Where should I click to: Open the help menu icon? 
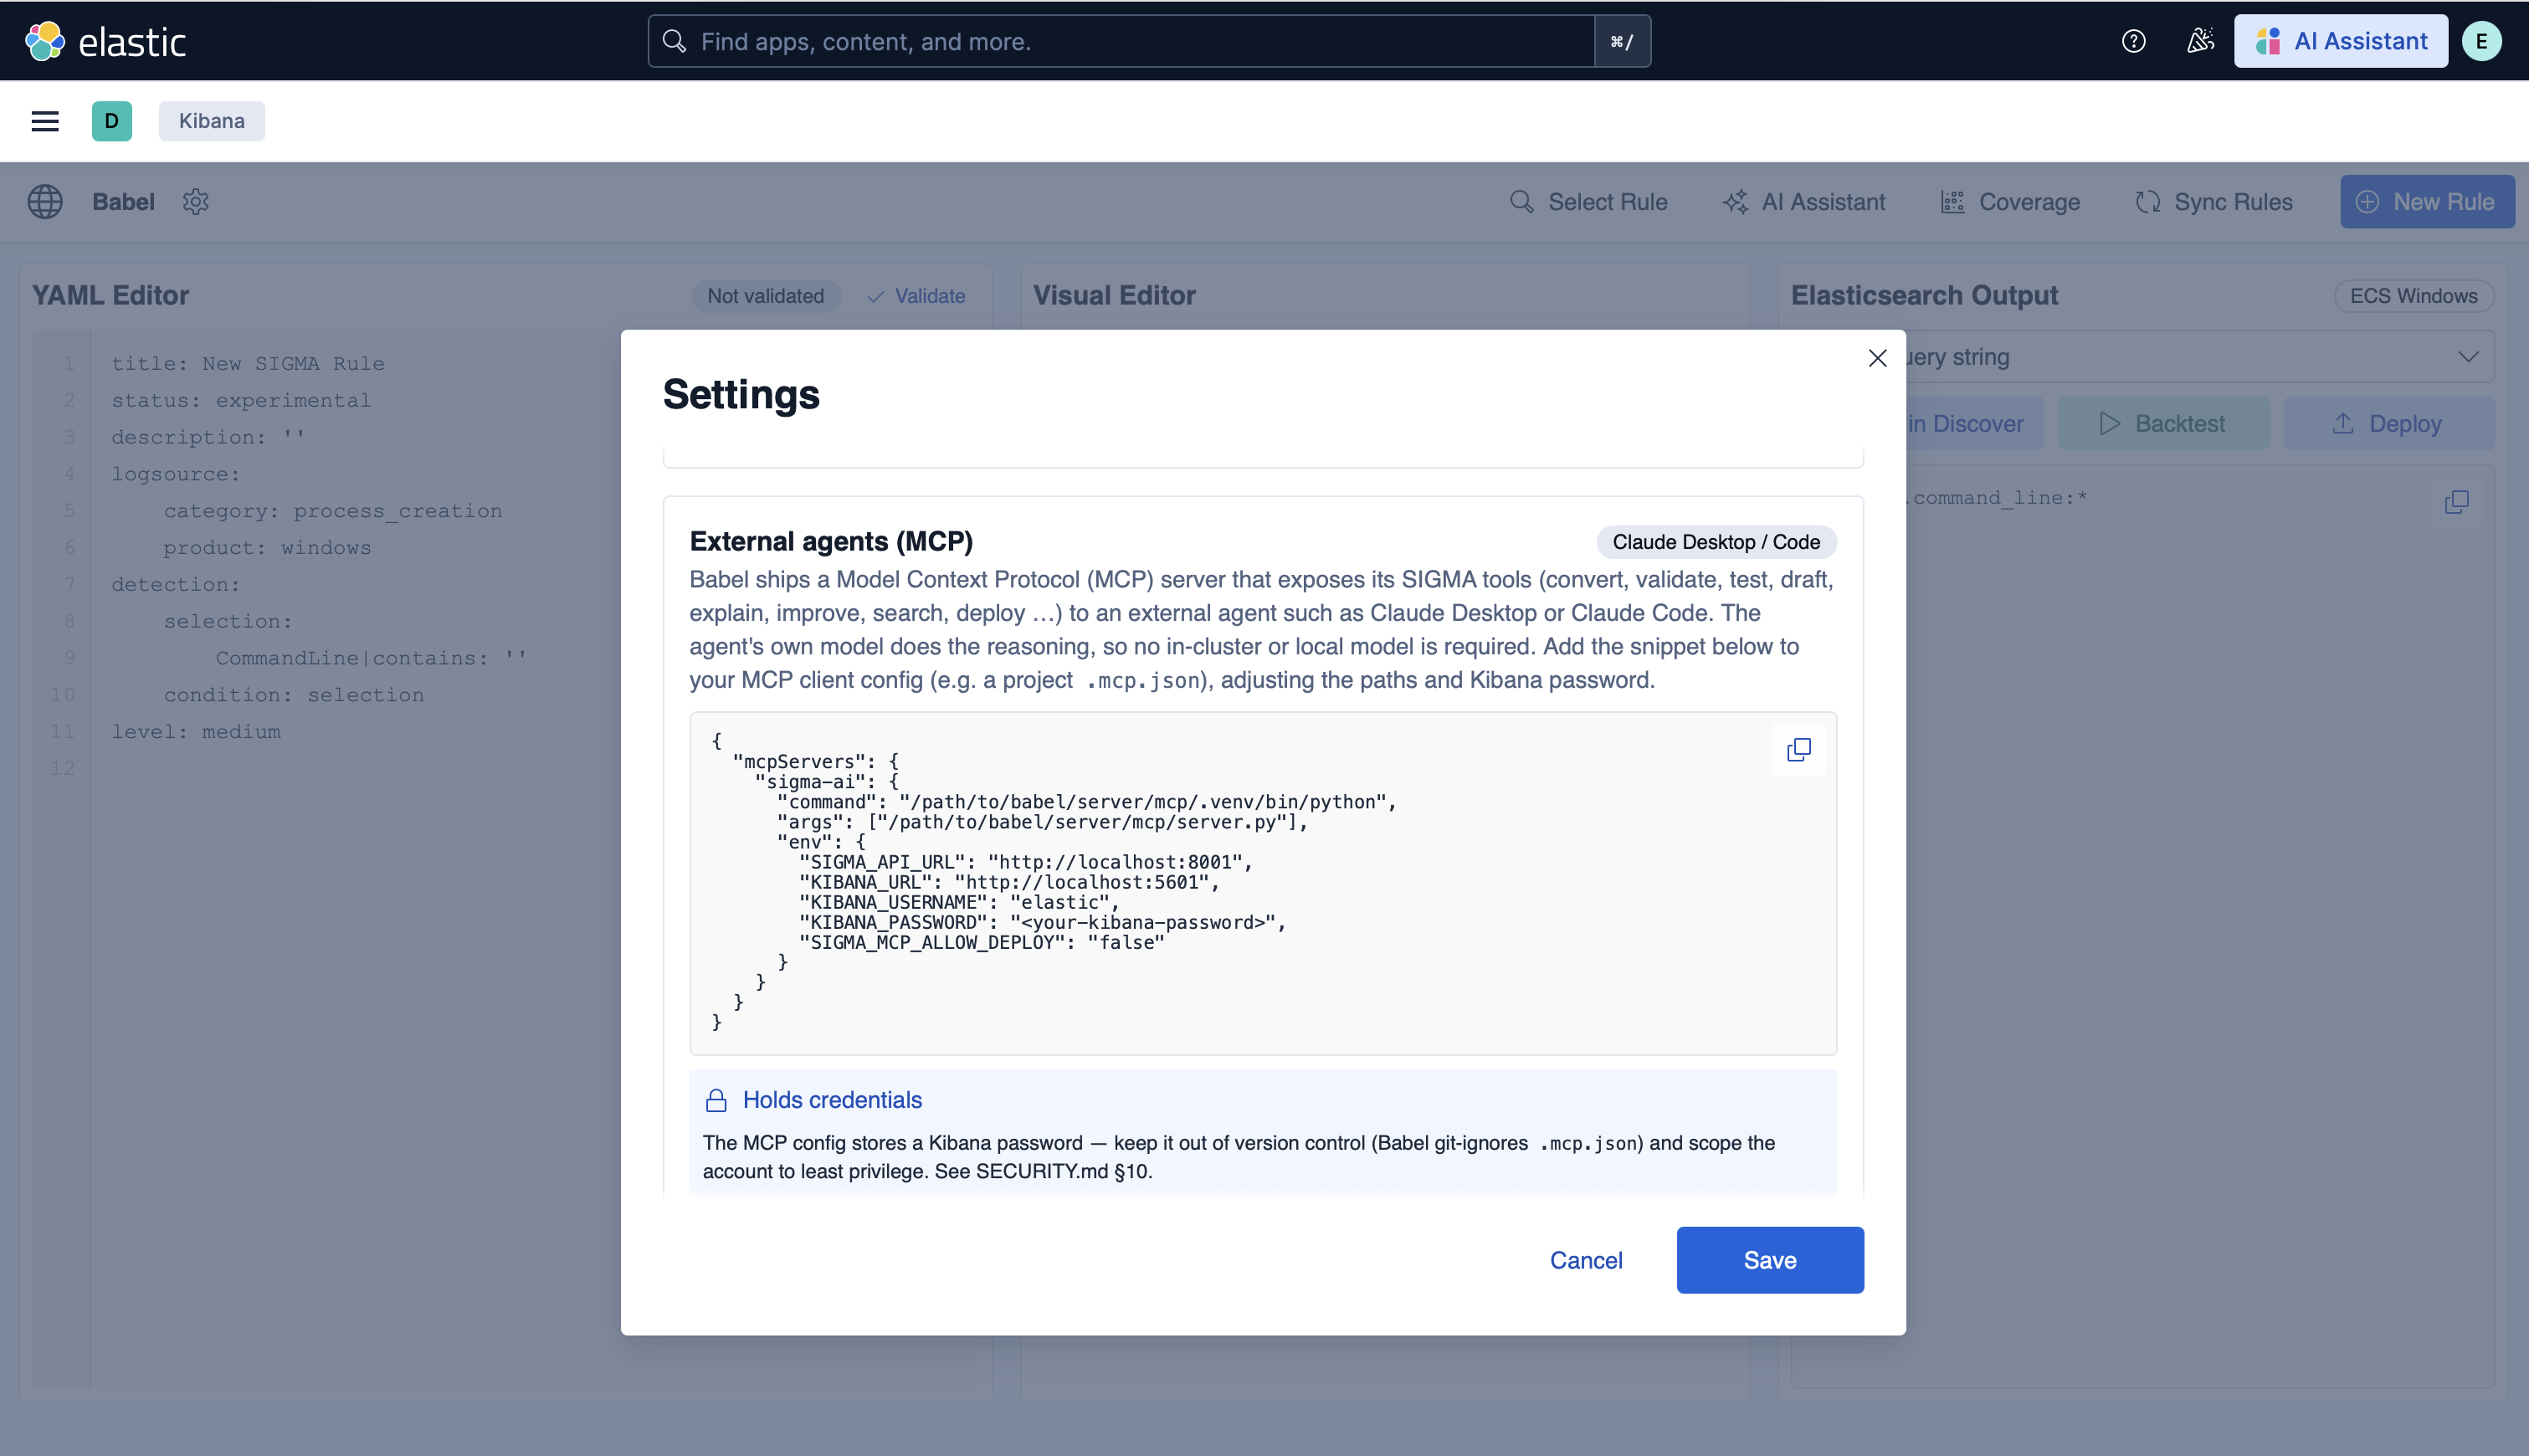(2133, 41)
